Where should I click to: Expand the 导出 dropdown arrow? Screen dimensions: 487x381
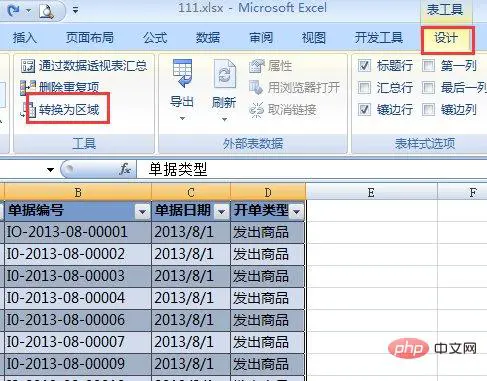coord(182,118)
